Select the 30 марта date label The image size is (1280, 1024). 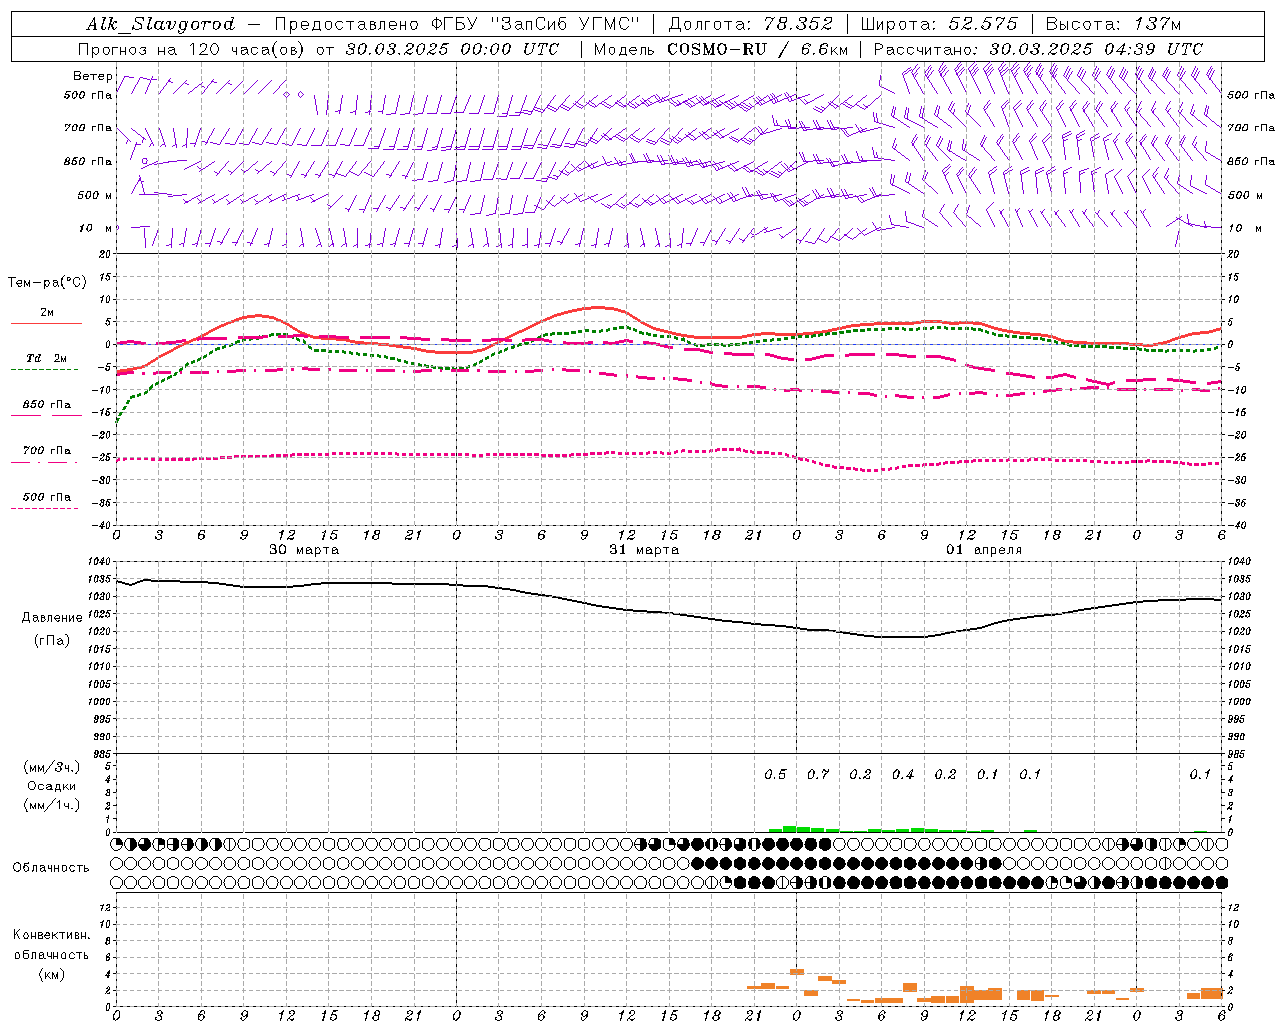304,550
